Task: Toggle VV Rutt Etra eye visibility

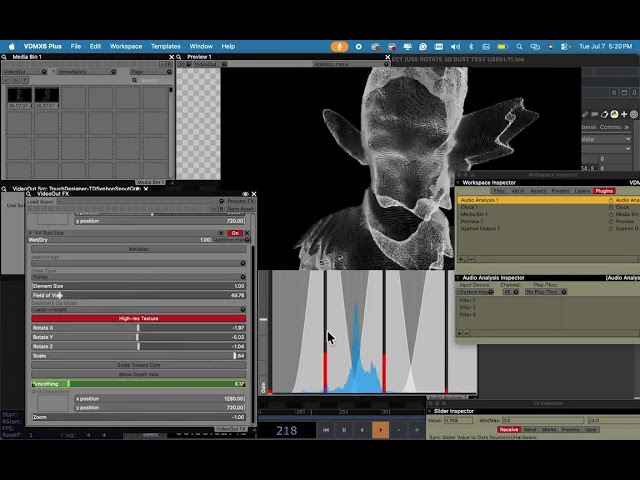Action: click(x=221, y=233)
